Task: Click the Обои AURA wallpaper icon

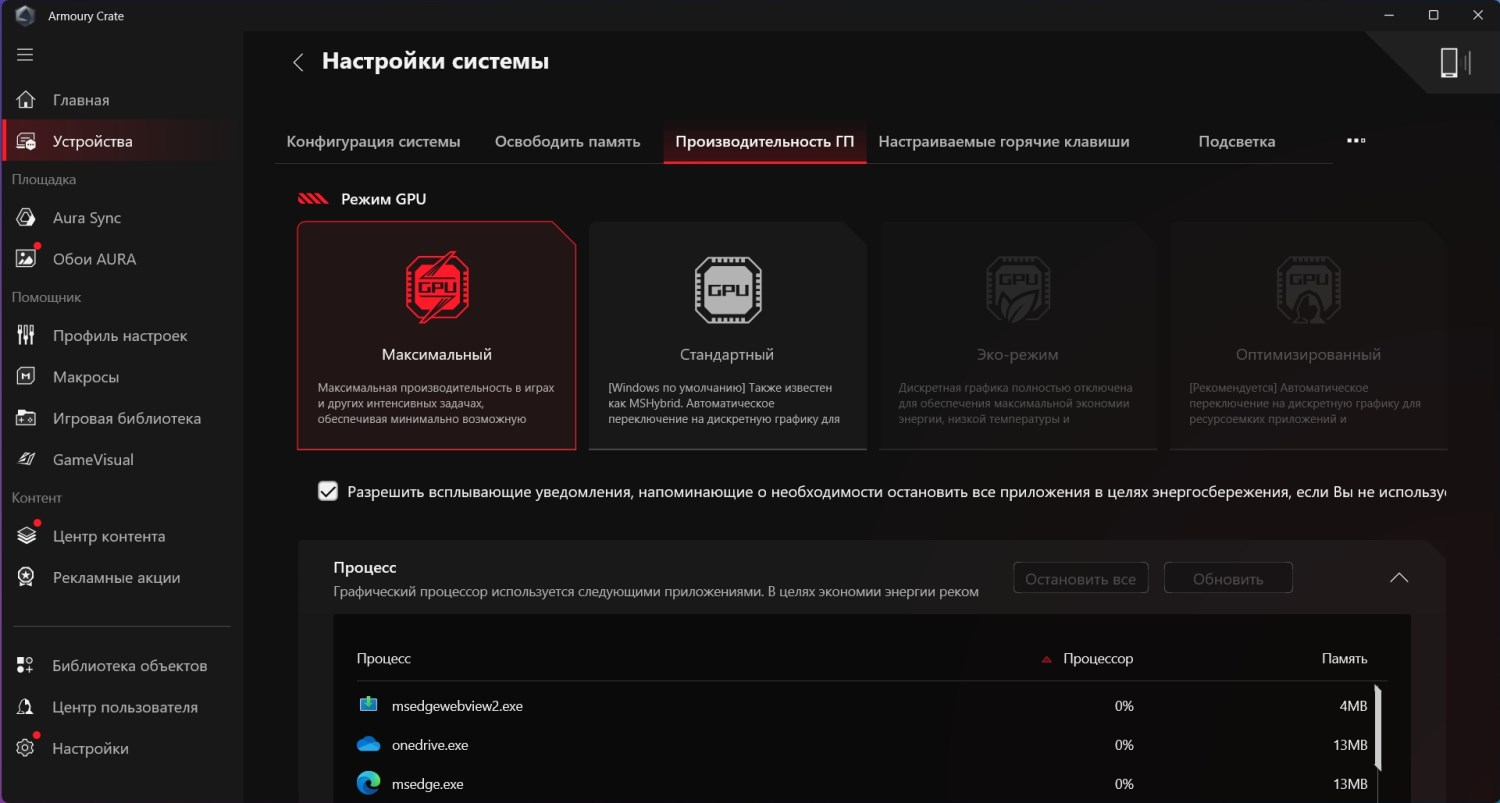Action: point(27,259)
